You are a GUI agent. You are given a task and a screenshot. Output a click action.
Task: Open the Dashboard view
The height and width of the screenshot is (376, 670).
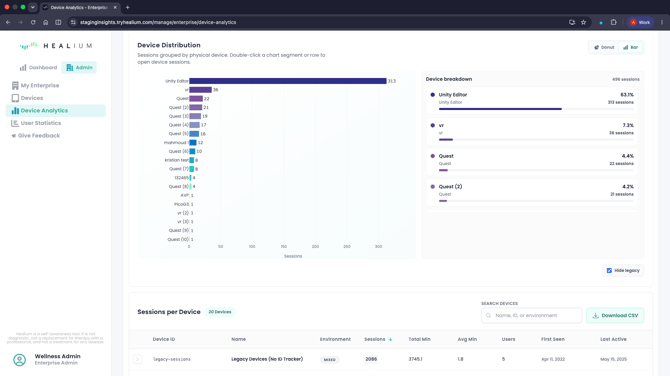point(38,68)
